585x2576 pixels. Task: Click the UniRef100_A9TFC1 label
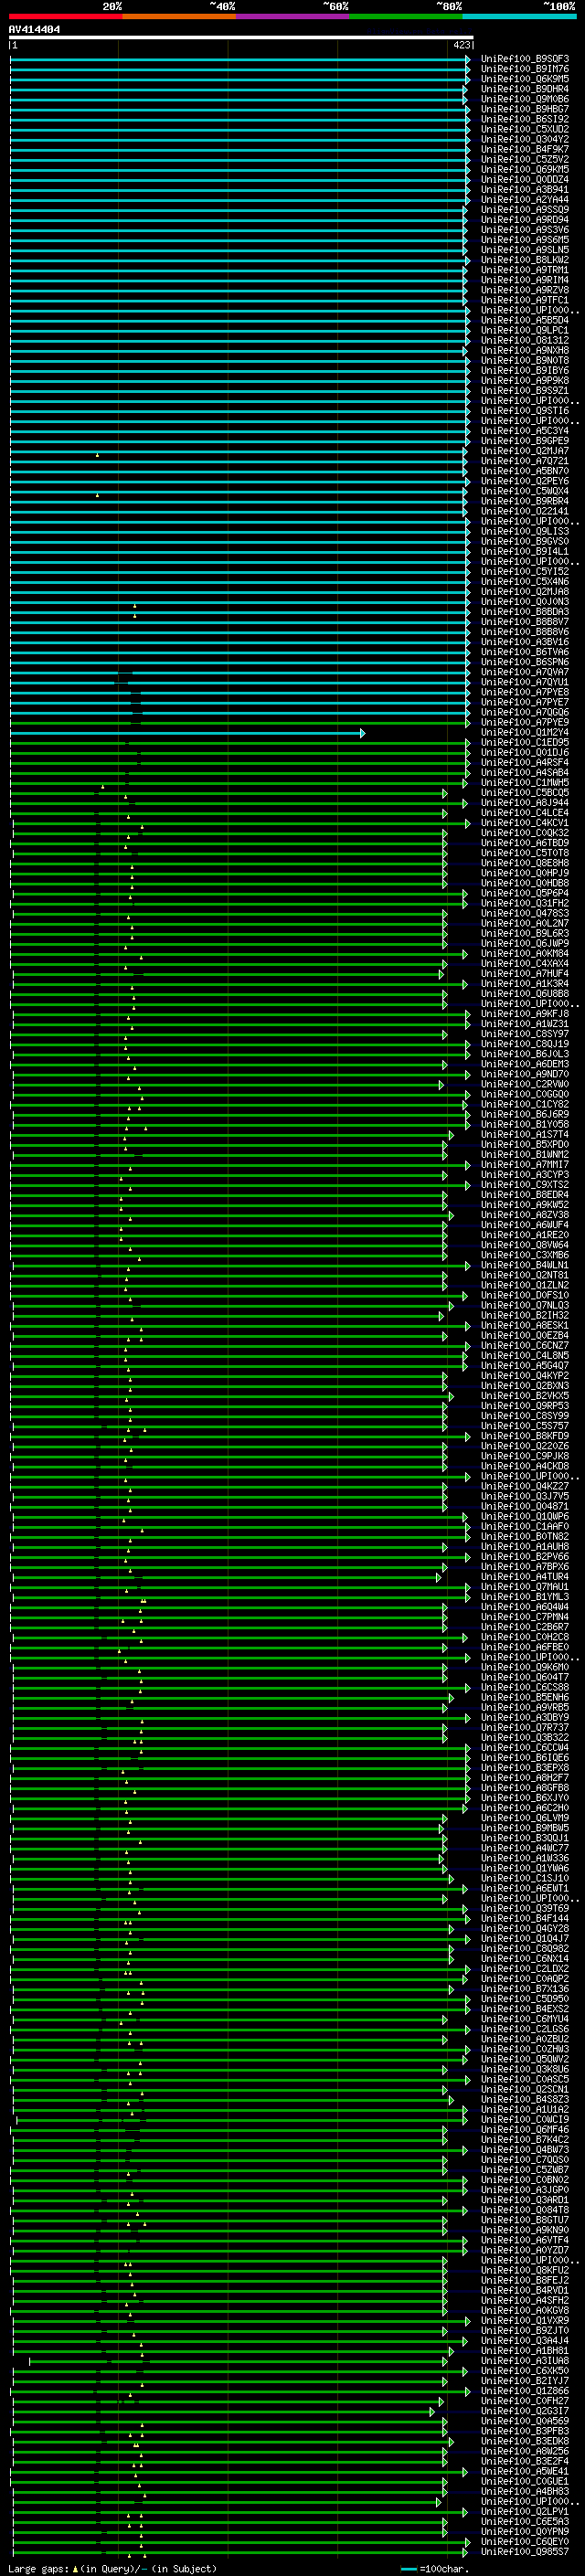(525, 300)
